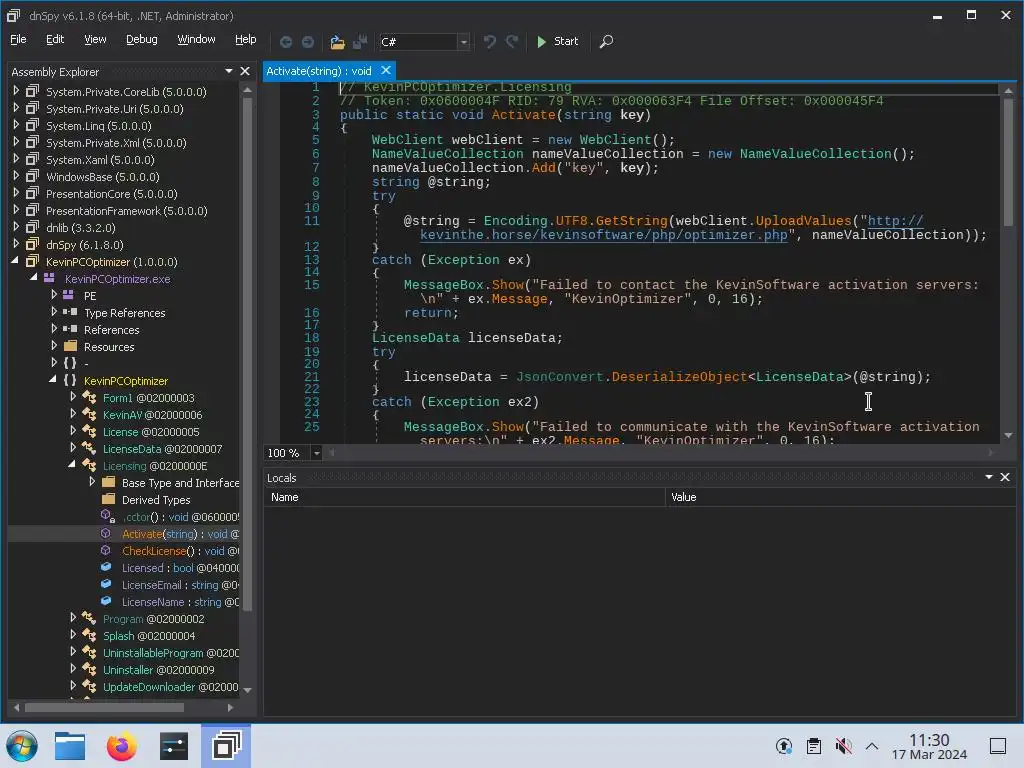Open the Edit menu
1024x768 pixels.
[x=55, y=39]
